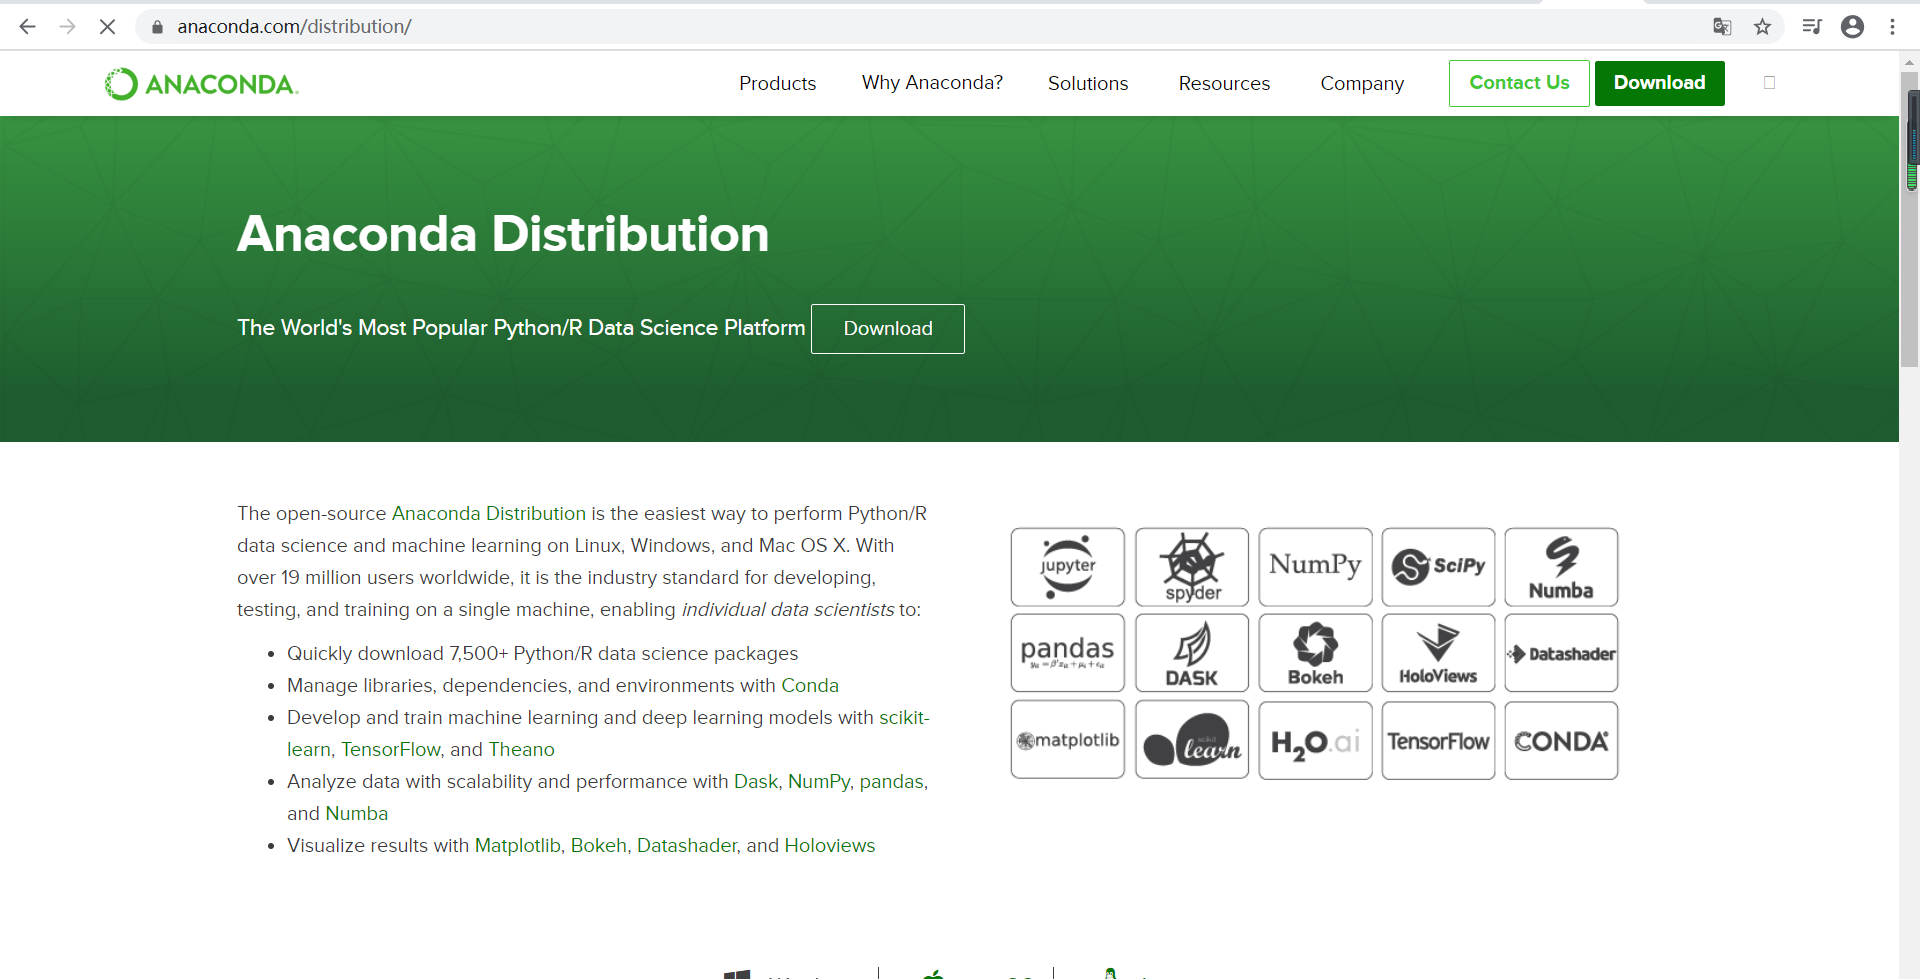Click the Jupyter logo tile

click(1068, 567)
